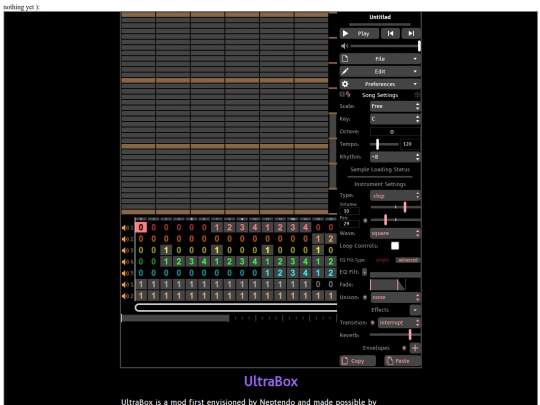Image resolution: width=540 pixels, height=405 pixels.
Task: Click the loop bar below the channels
Action: click(x=236, y=308)
